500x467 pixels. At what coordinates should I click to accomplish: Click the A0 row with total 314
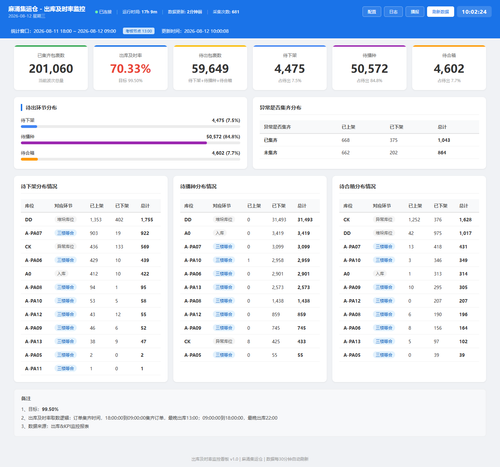pyautogui.click(x=409, y=274)
